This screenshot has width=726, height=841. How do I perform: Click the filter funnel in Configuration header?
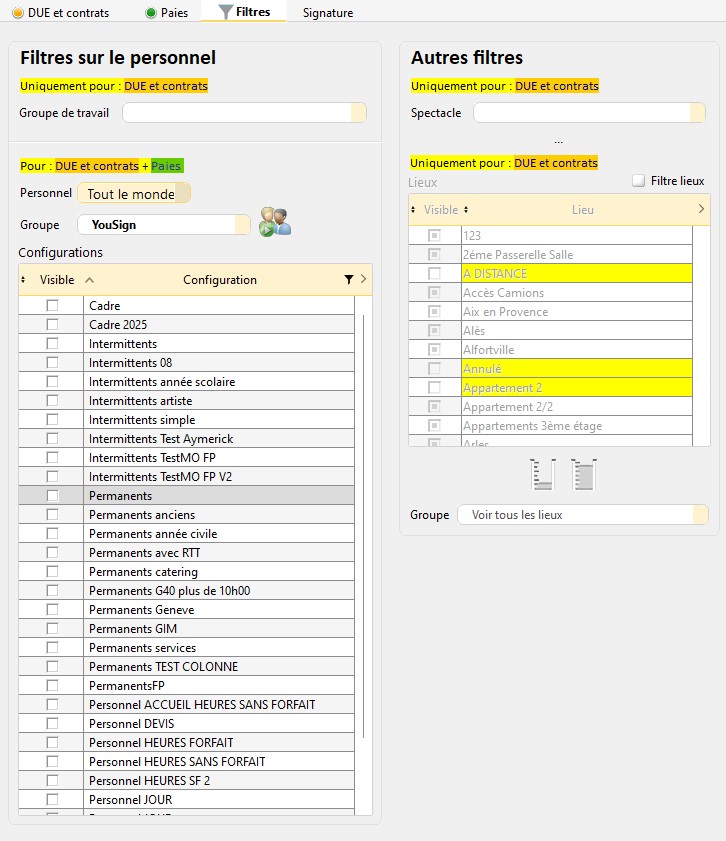click(348, 280)
